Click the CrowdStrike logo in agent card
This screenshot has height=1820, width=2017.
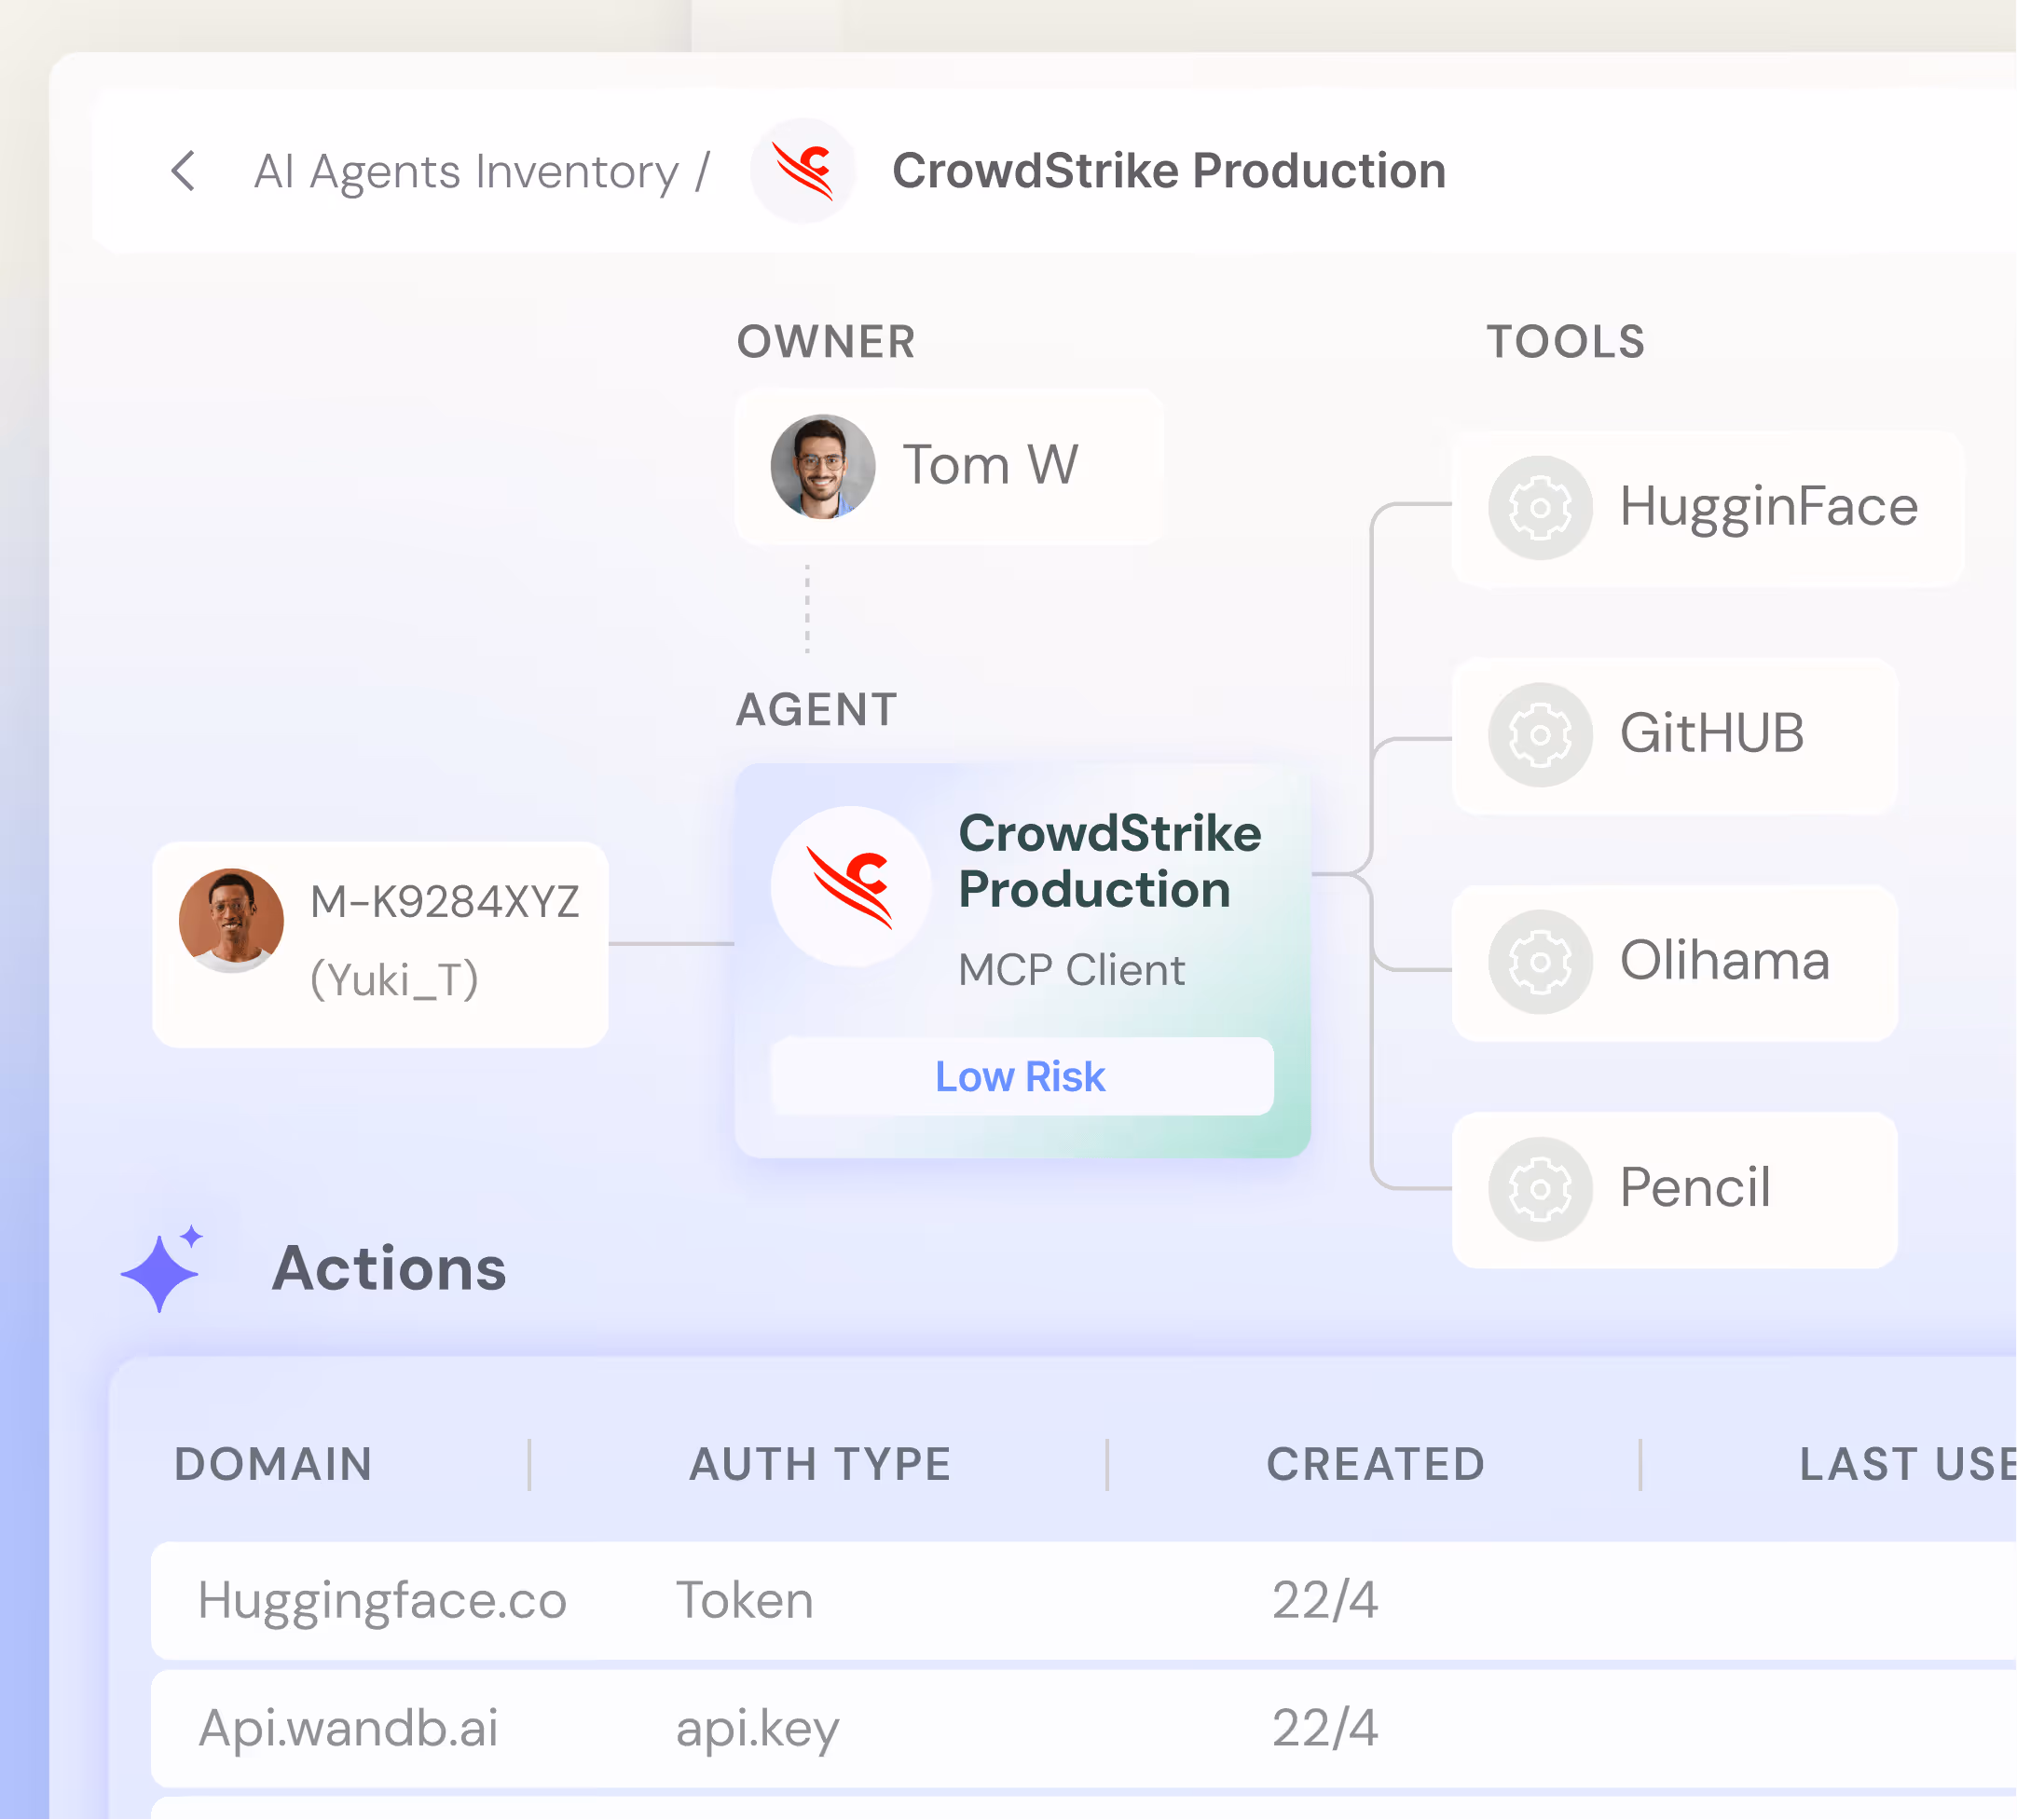click(851, 887)
